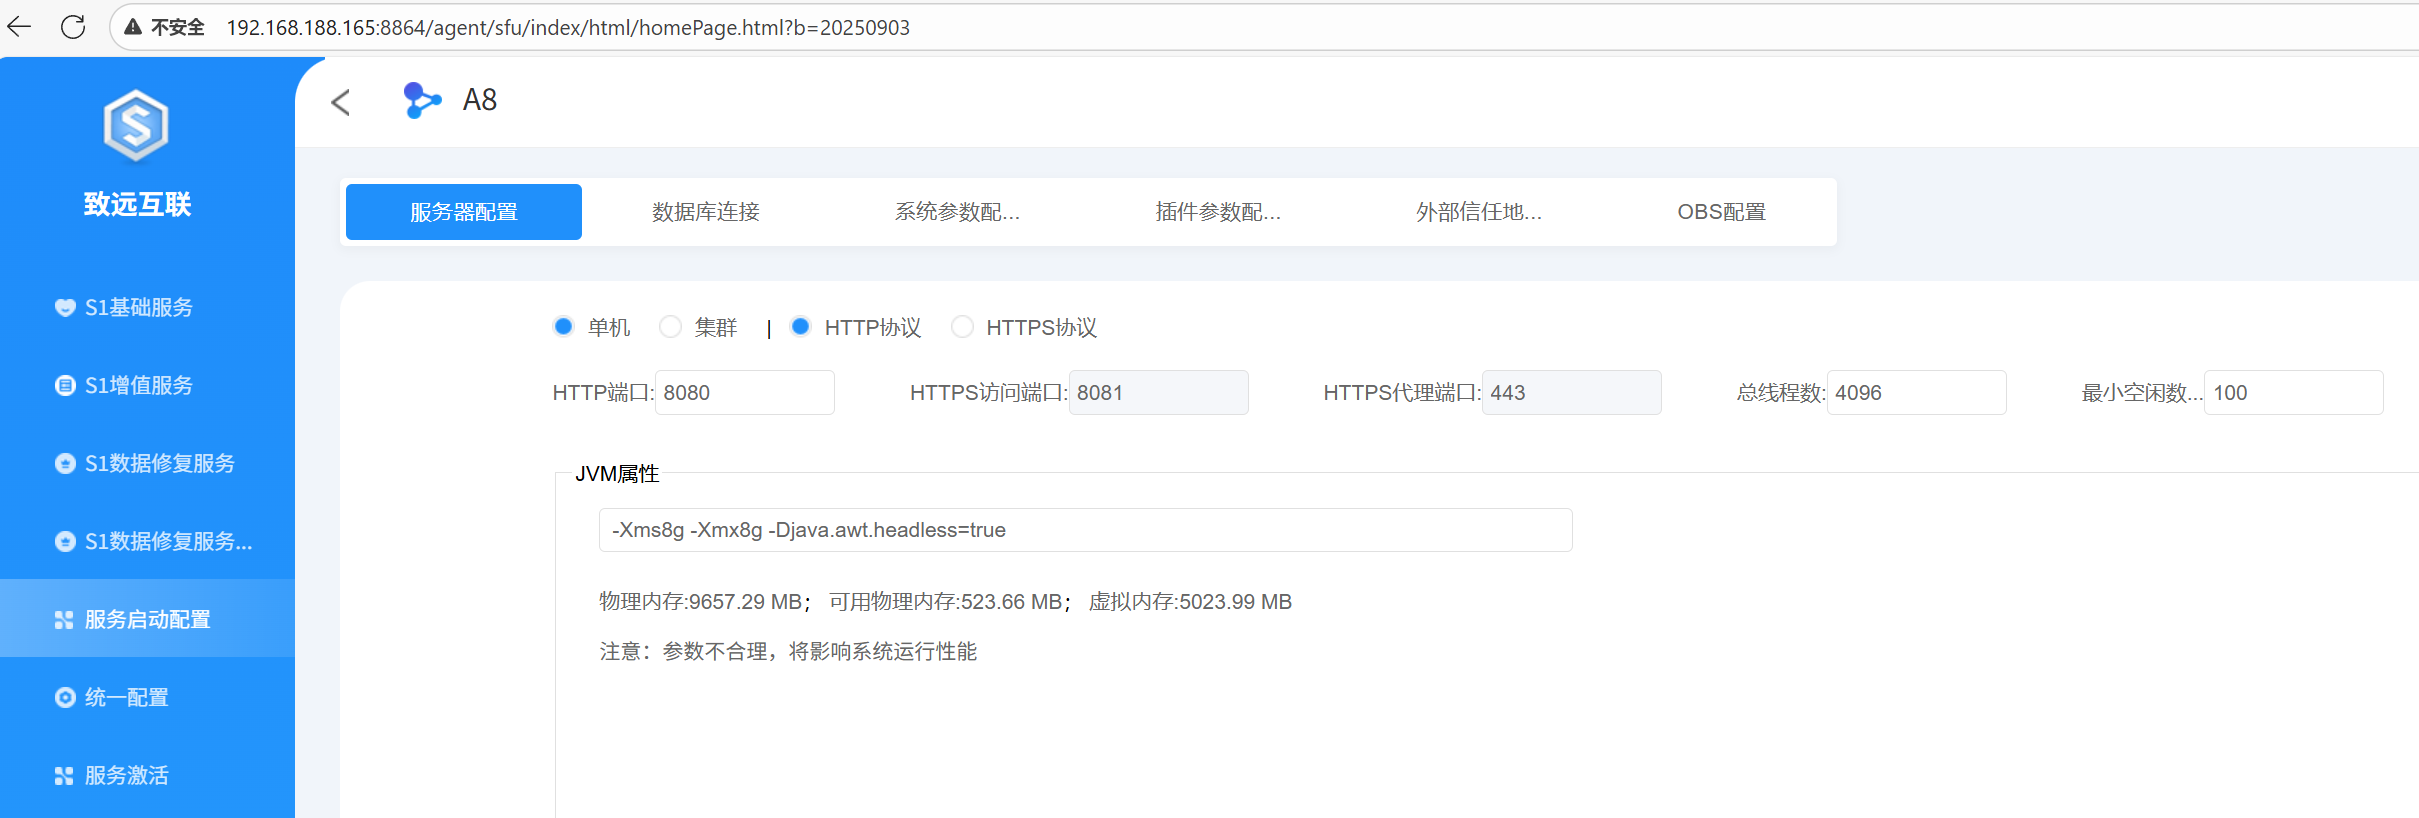Click the browser address bar URL
Screen dimensions: 2419x818
(x=568, y=28)
